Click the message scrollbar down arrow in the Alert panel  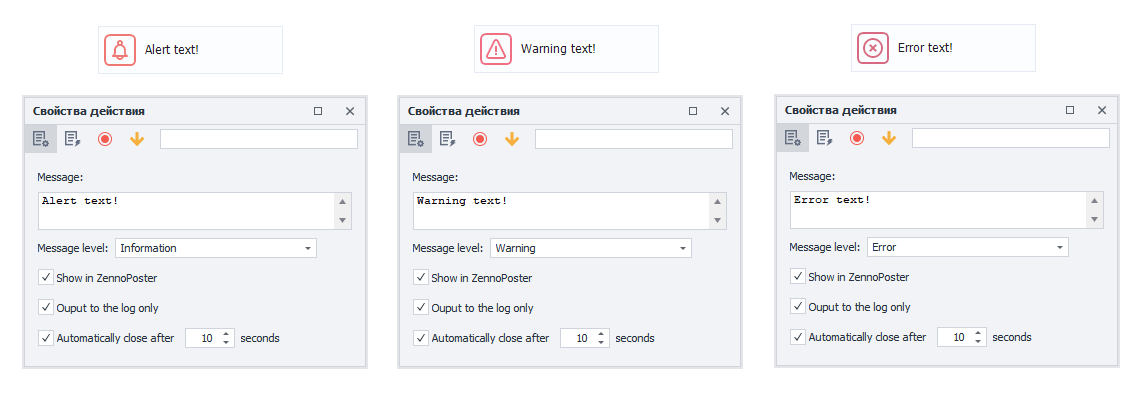point(343,220)
